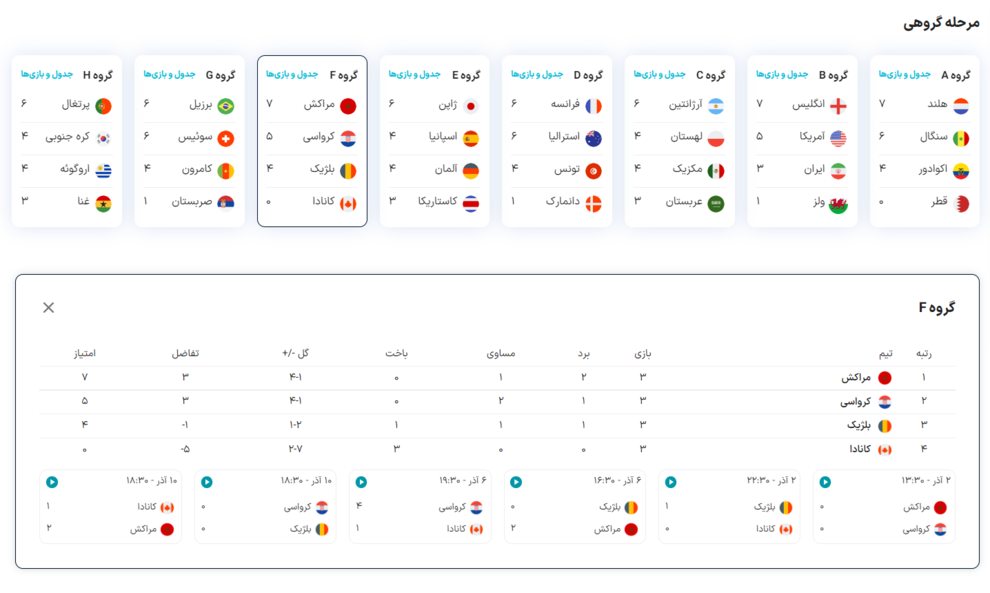Image resolution: width=990 pixels, height=593 pixels.
Task: Select France team row in Group D card
Action: click(557, 105)
